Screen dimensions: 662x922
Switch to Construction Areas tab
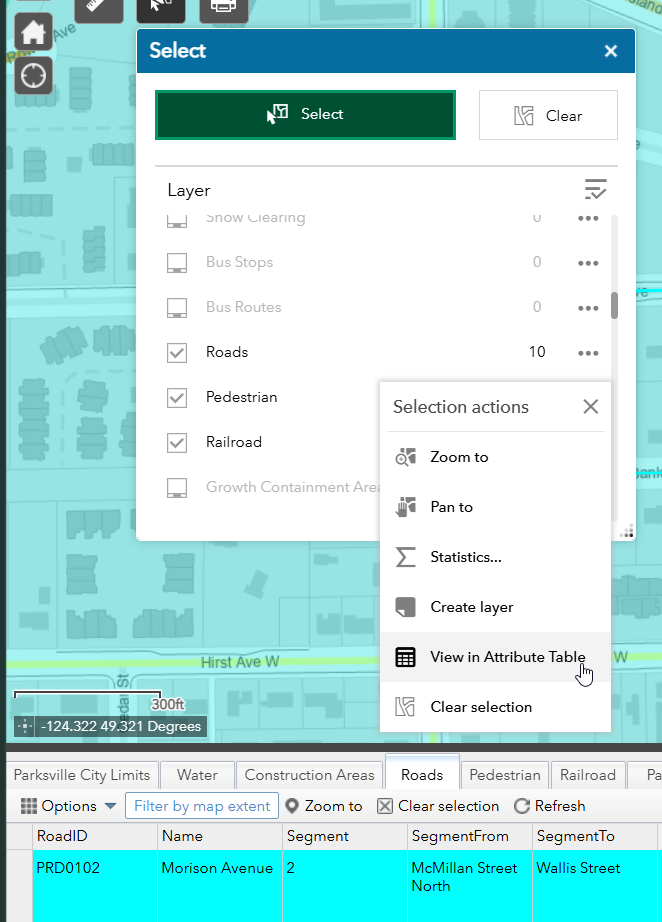(x=309, y=775)
